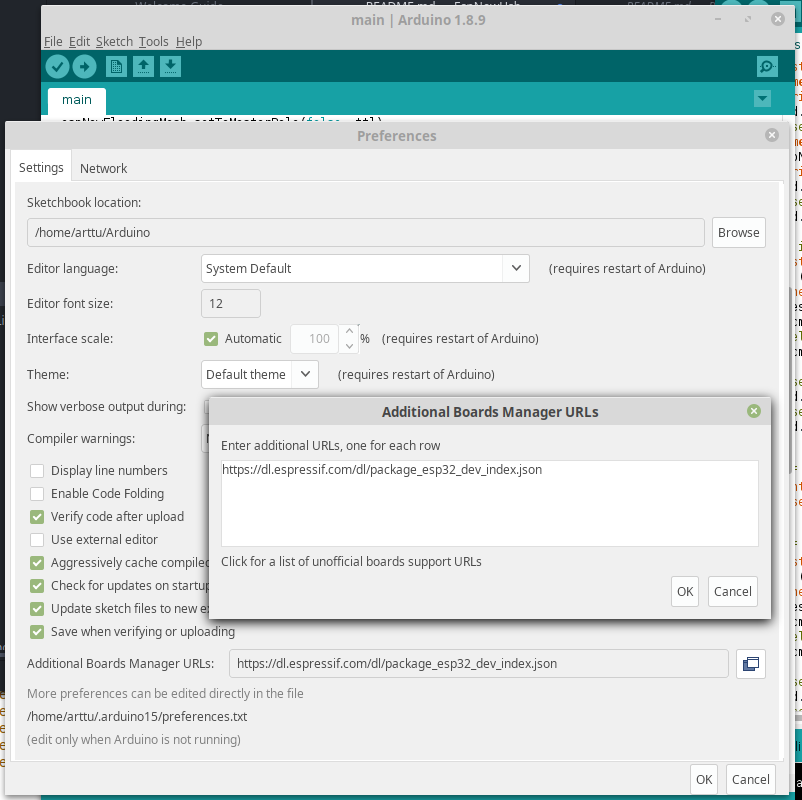Confirm URLs dialog with OK
The width and height of the screenshot is (802, 800).
(684, 591)
